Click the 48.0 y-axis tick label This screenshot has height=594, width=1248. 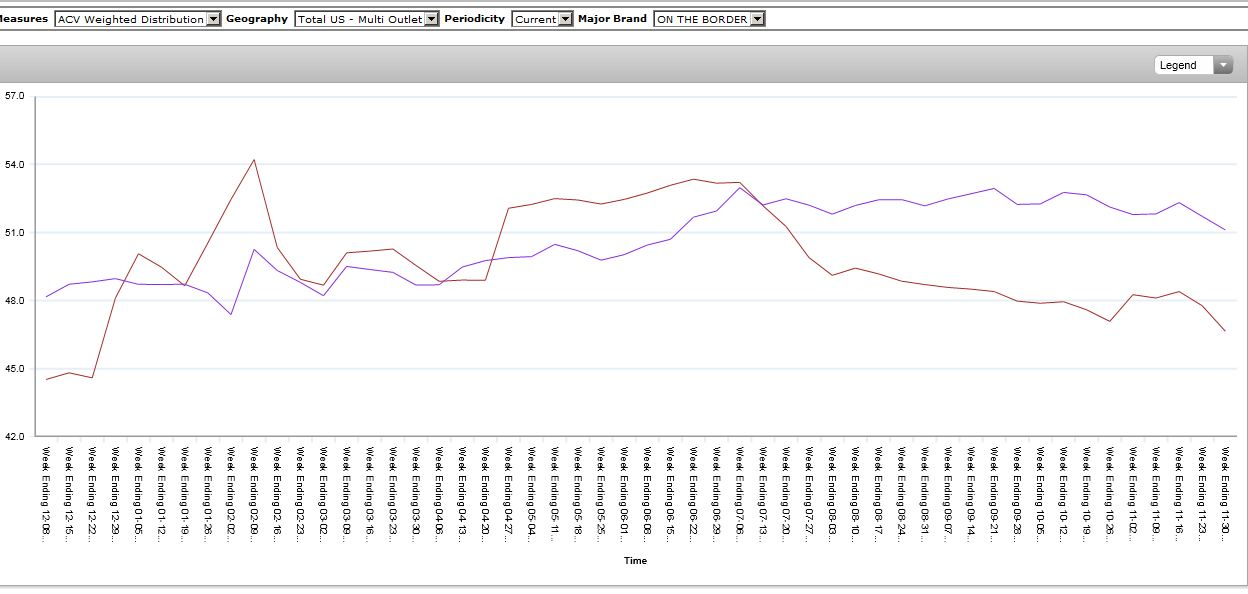(15, 301)
